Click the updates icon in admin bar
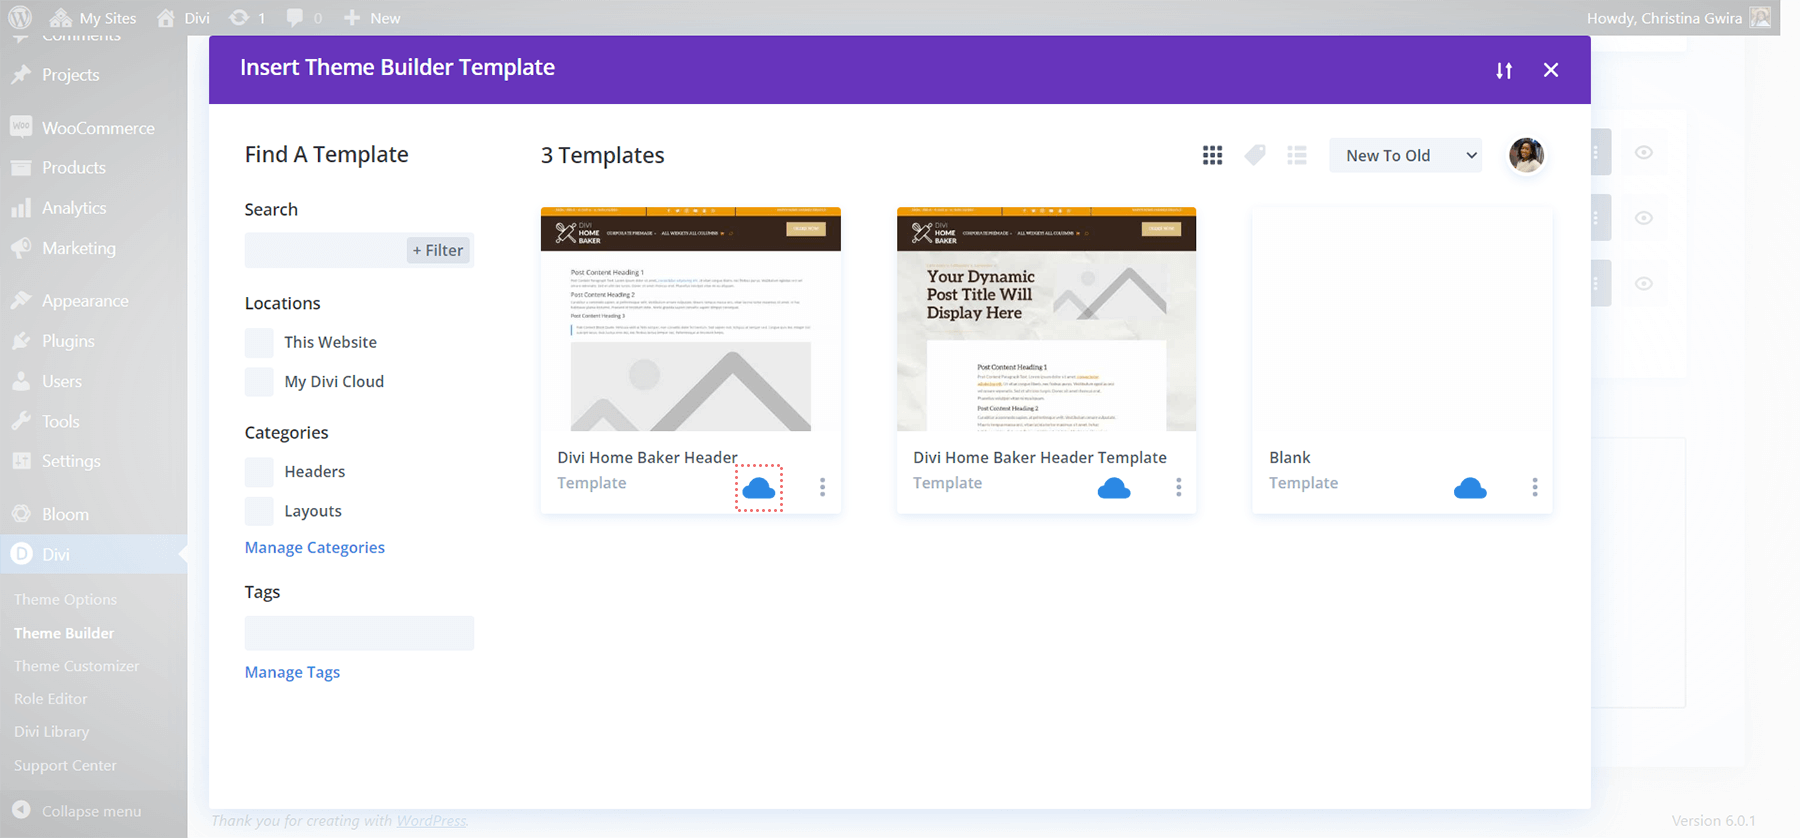 tap(247, 18)
